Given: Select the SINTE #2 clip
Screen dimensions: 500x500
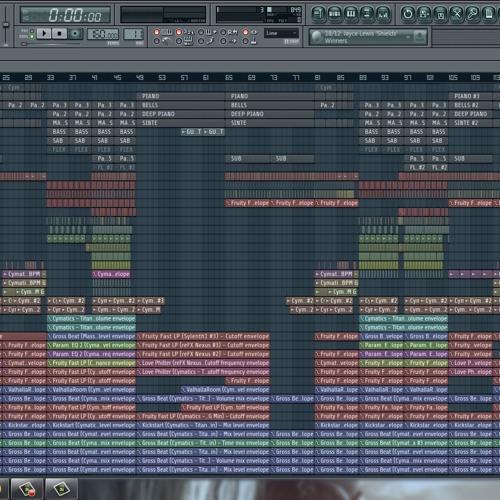Looking at the screenshot, I should pos(470,123).
